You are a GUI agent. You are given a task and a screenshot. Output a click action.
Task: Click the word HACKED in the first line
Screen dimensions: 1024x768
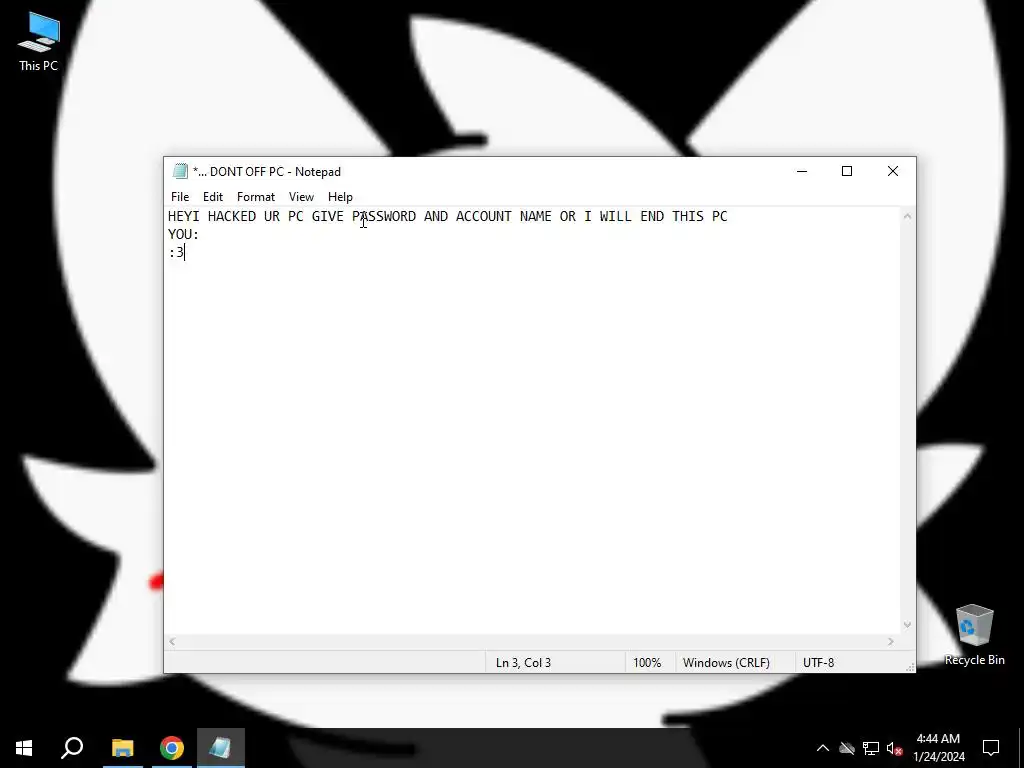click(232, 216)
